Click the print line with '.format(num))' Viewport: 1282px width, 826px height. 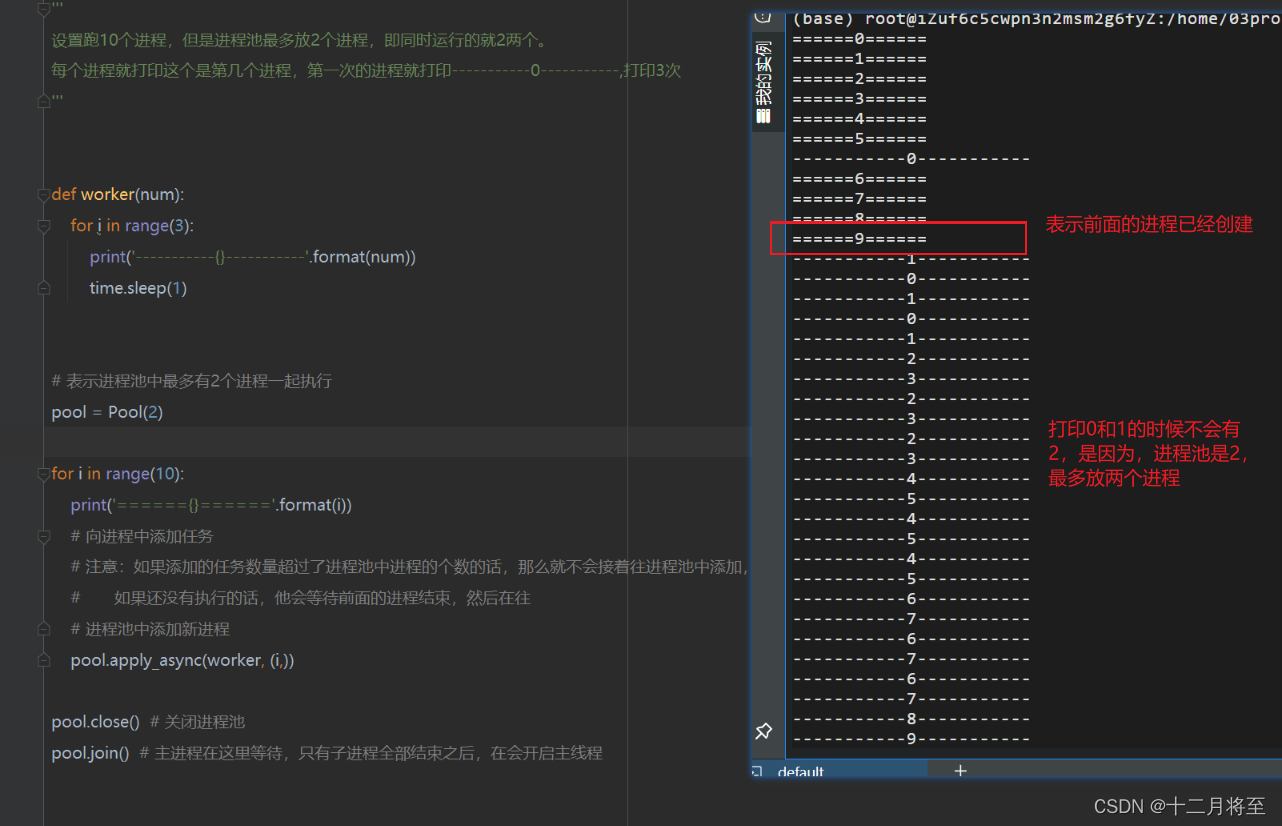point(253,257)
